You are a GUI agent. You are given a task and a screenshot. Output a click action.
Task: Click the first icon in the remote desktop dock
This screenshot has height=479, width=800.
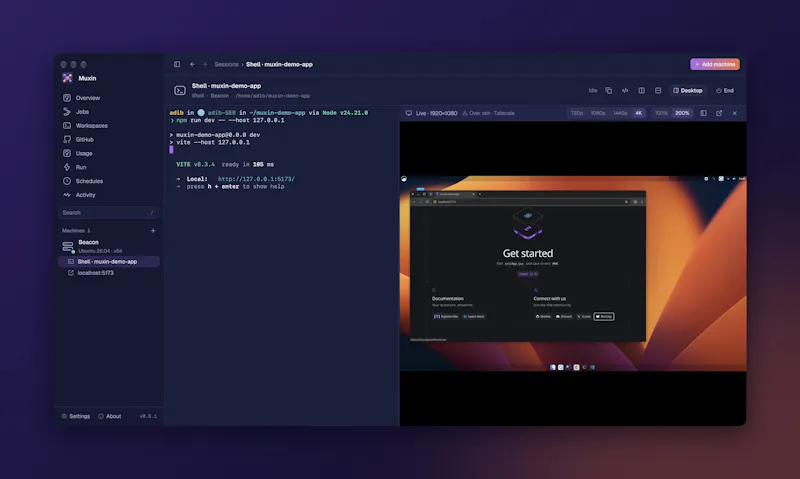tap(553, 367)
